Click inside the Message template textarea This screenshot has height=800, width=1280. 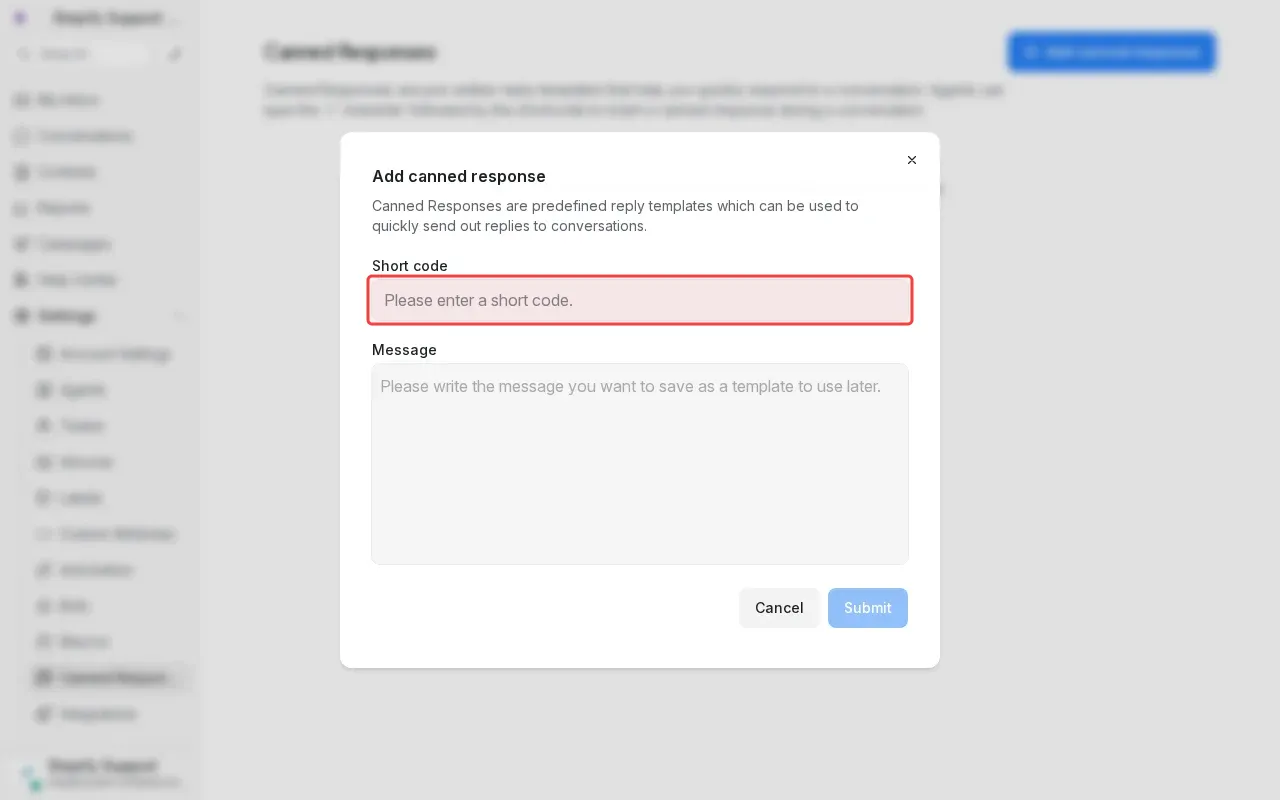pos(640,464)
